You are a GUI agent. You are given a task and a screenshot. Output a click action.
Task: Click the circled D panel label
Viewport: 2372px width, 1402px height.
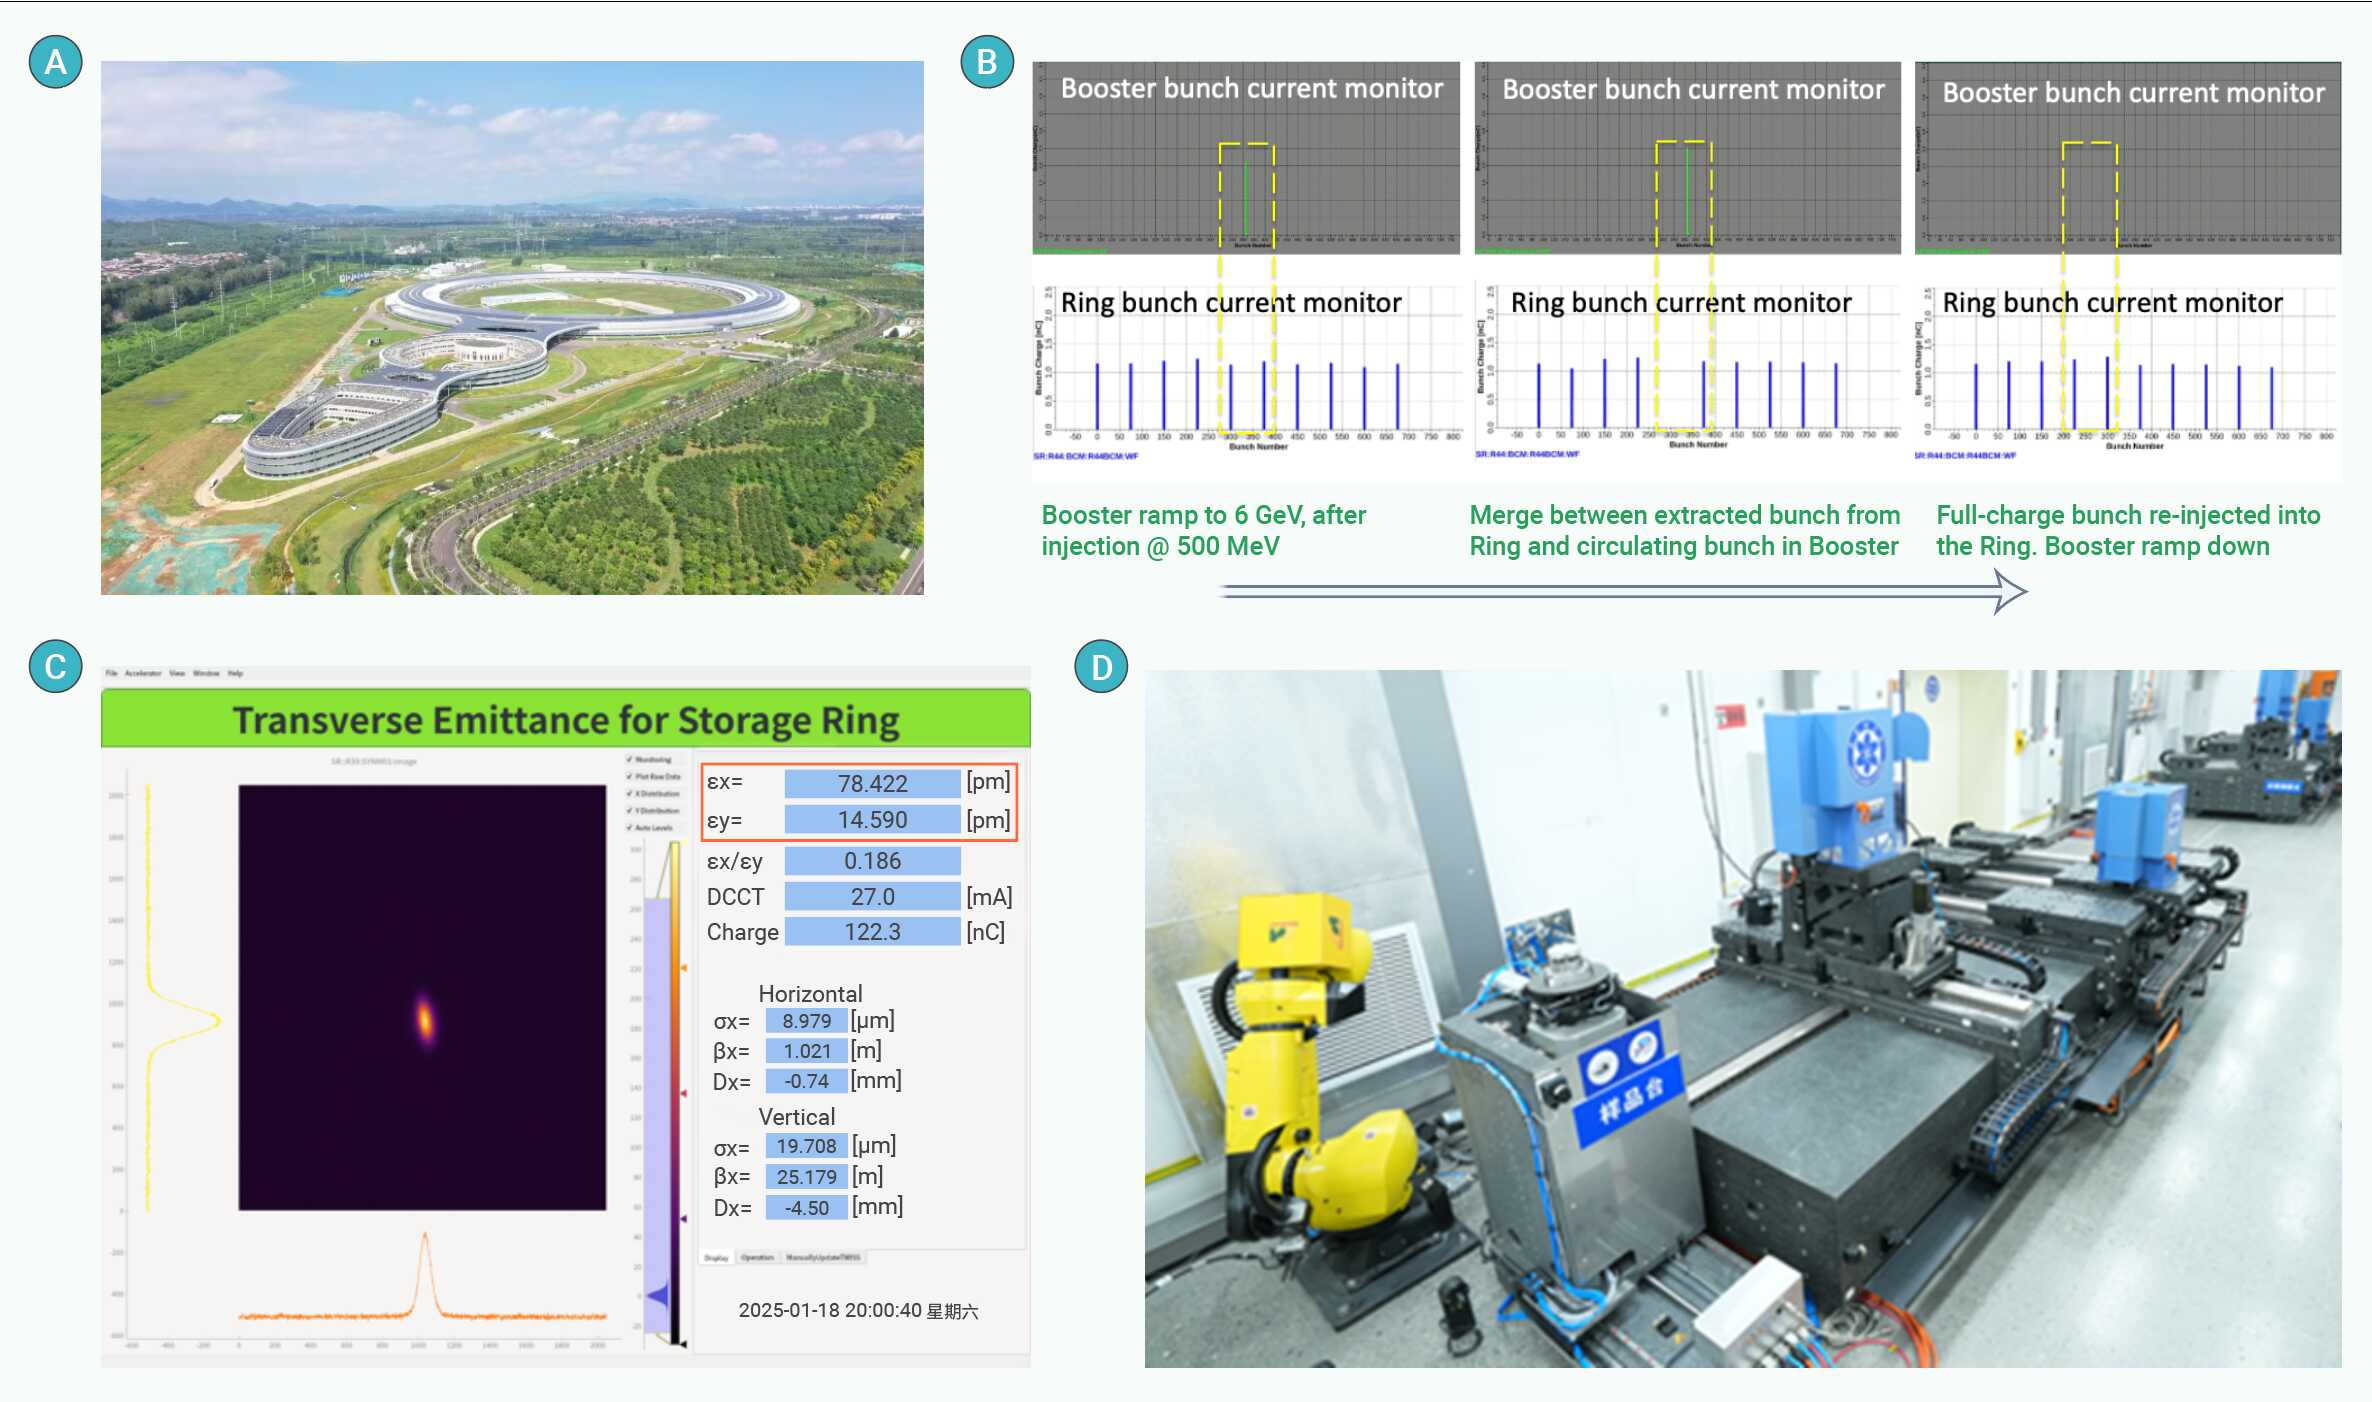click(1101, 667)
